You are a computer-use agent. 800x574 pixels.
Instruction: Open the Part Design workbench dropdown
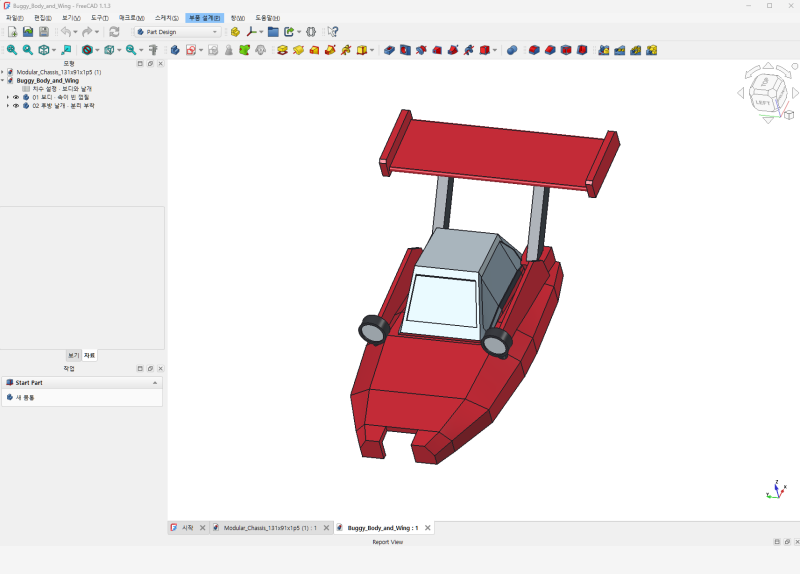click(178, 32)
